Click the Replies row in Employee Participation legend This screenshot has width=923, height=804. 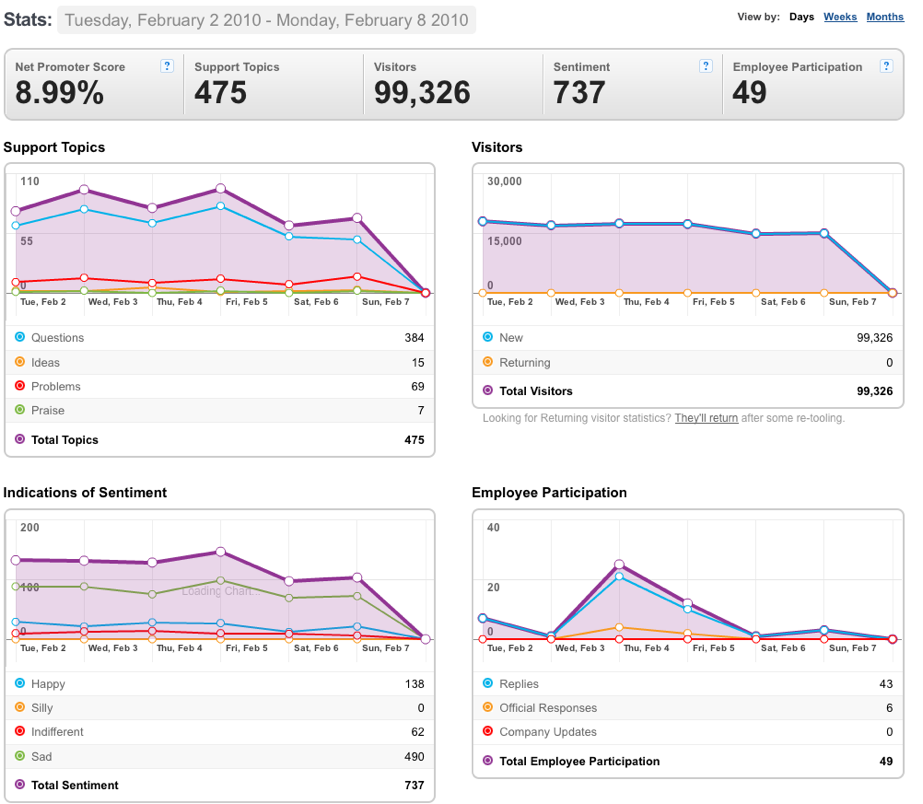688,683
